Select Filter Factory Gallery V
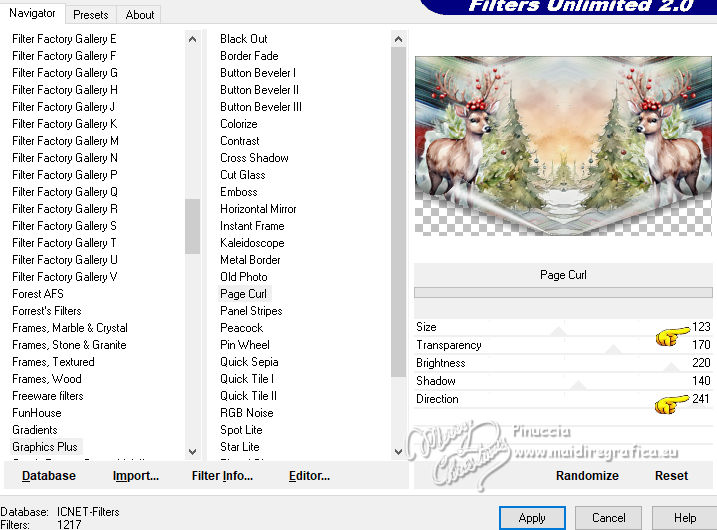The image size is (717, 530). pyautogui.click(x=64, y=277)
